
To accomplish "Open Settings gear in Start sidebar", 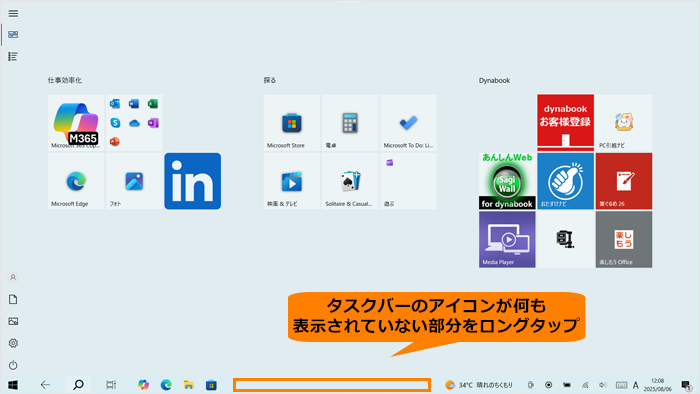I will (13, 343).
